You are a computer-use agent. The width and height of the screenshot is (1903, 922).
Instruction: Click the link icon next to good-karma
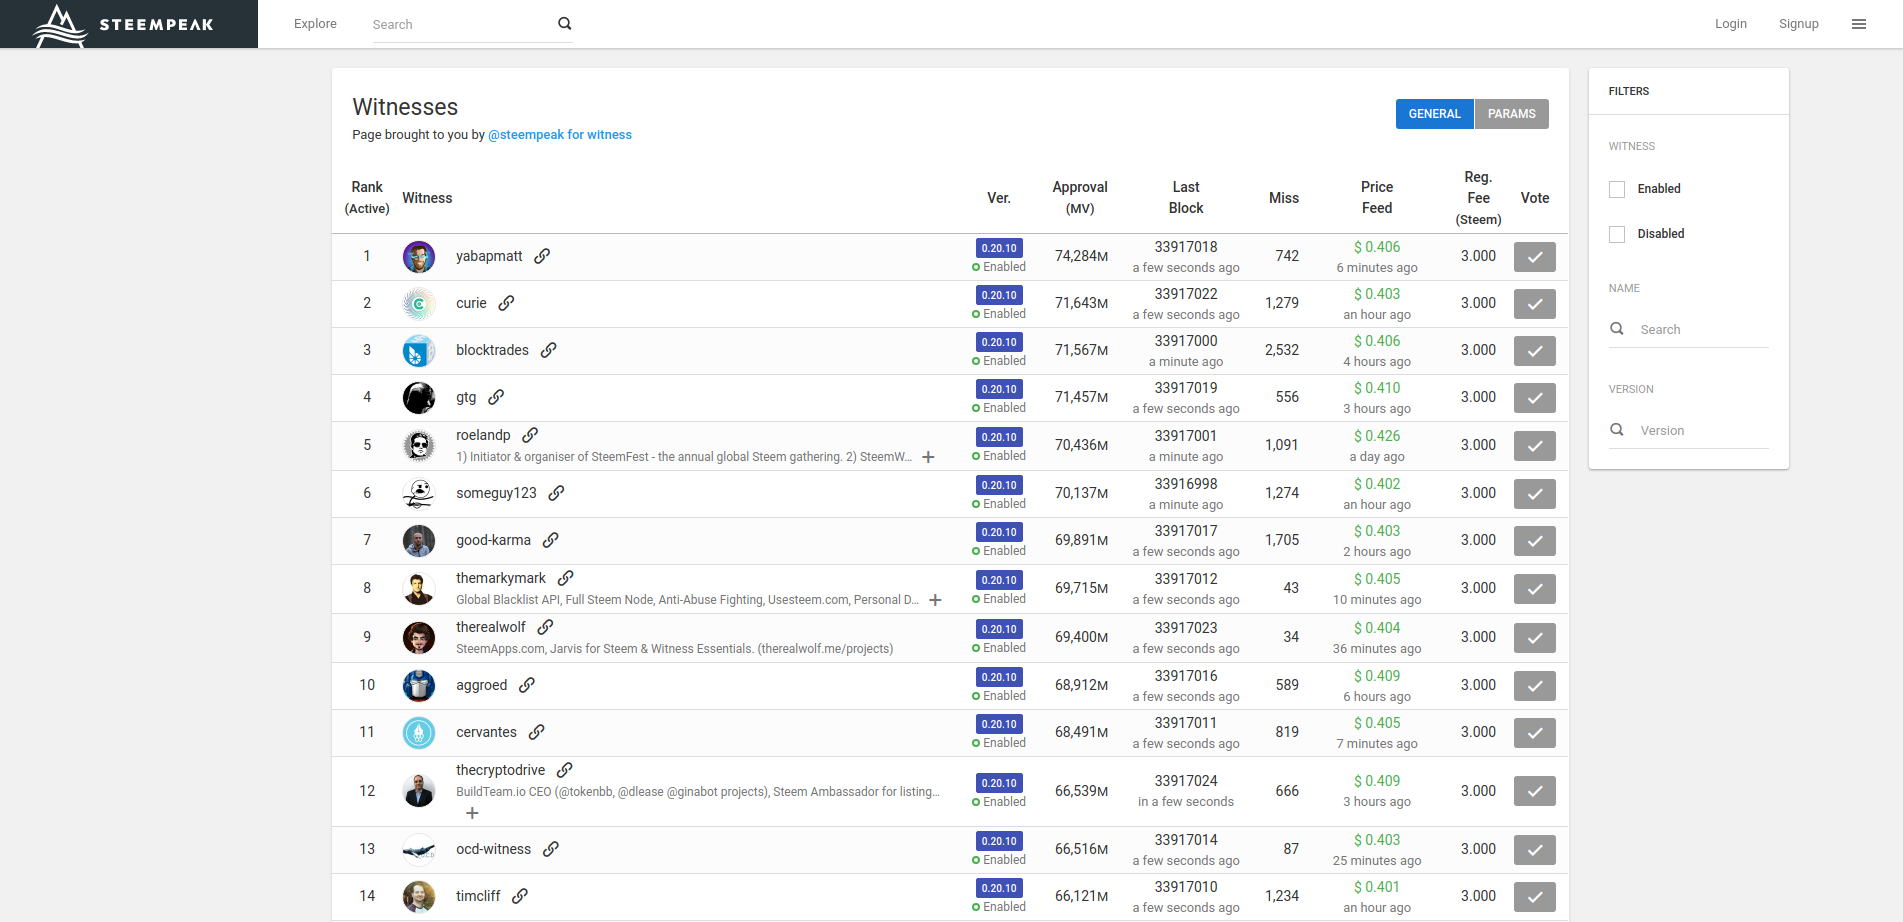550,540
